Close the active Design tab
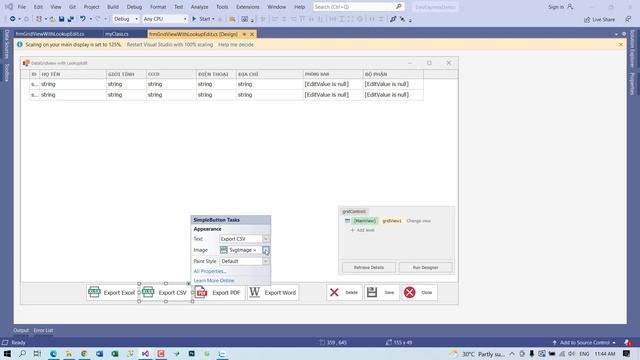 click(252, 34)
